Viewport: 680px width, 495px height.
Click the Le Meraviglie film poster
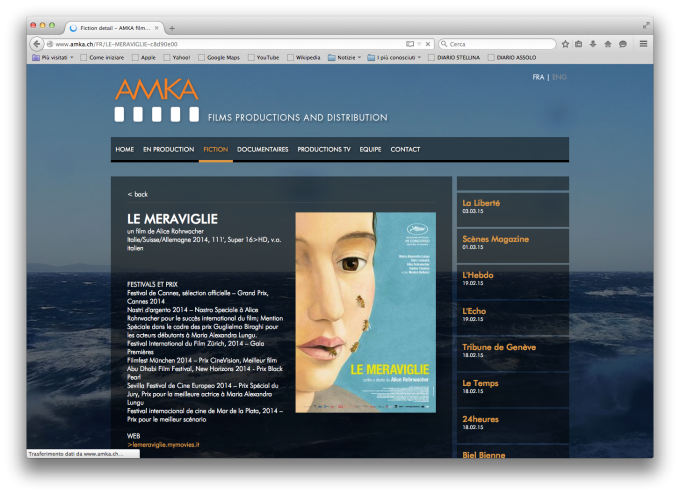tap(366, 312)
